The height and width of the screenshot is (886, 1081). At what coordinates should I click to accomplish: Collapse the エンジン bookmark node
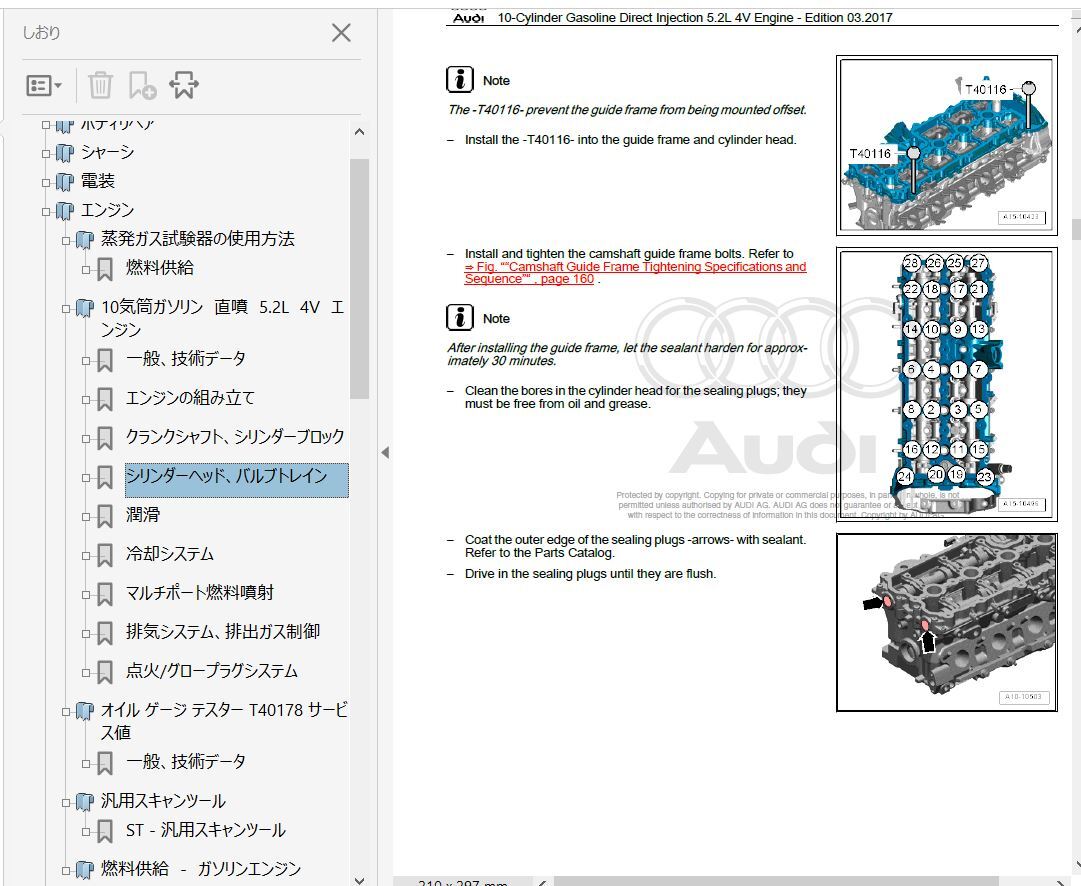point(46,211)
